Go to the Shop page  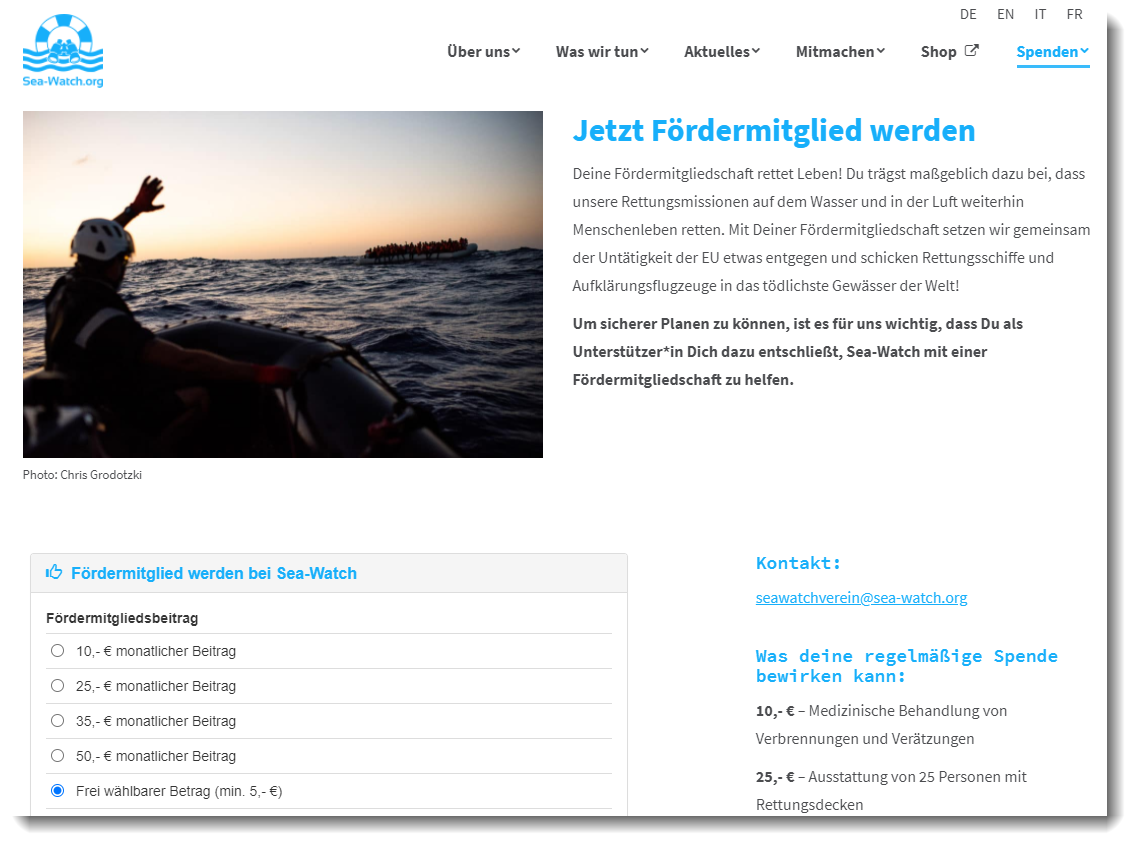[x=938, y=52]
